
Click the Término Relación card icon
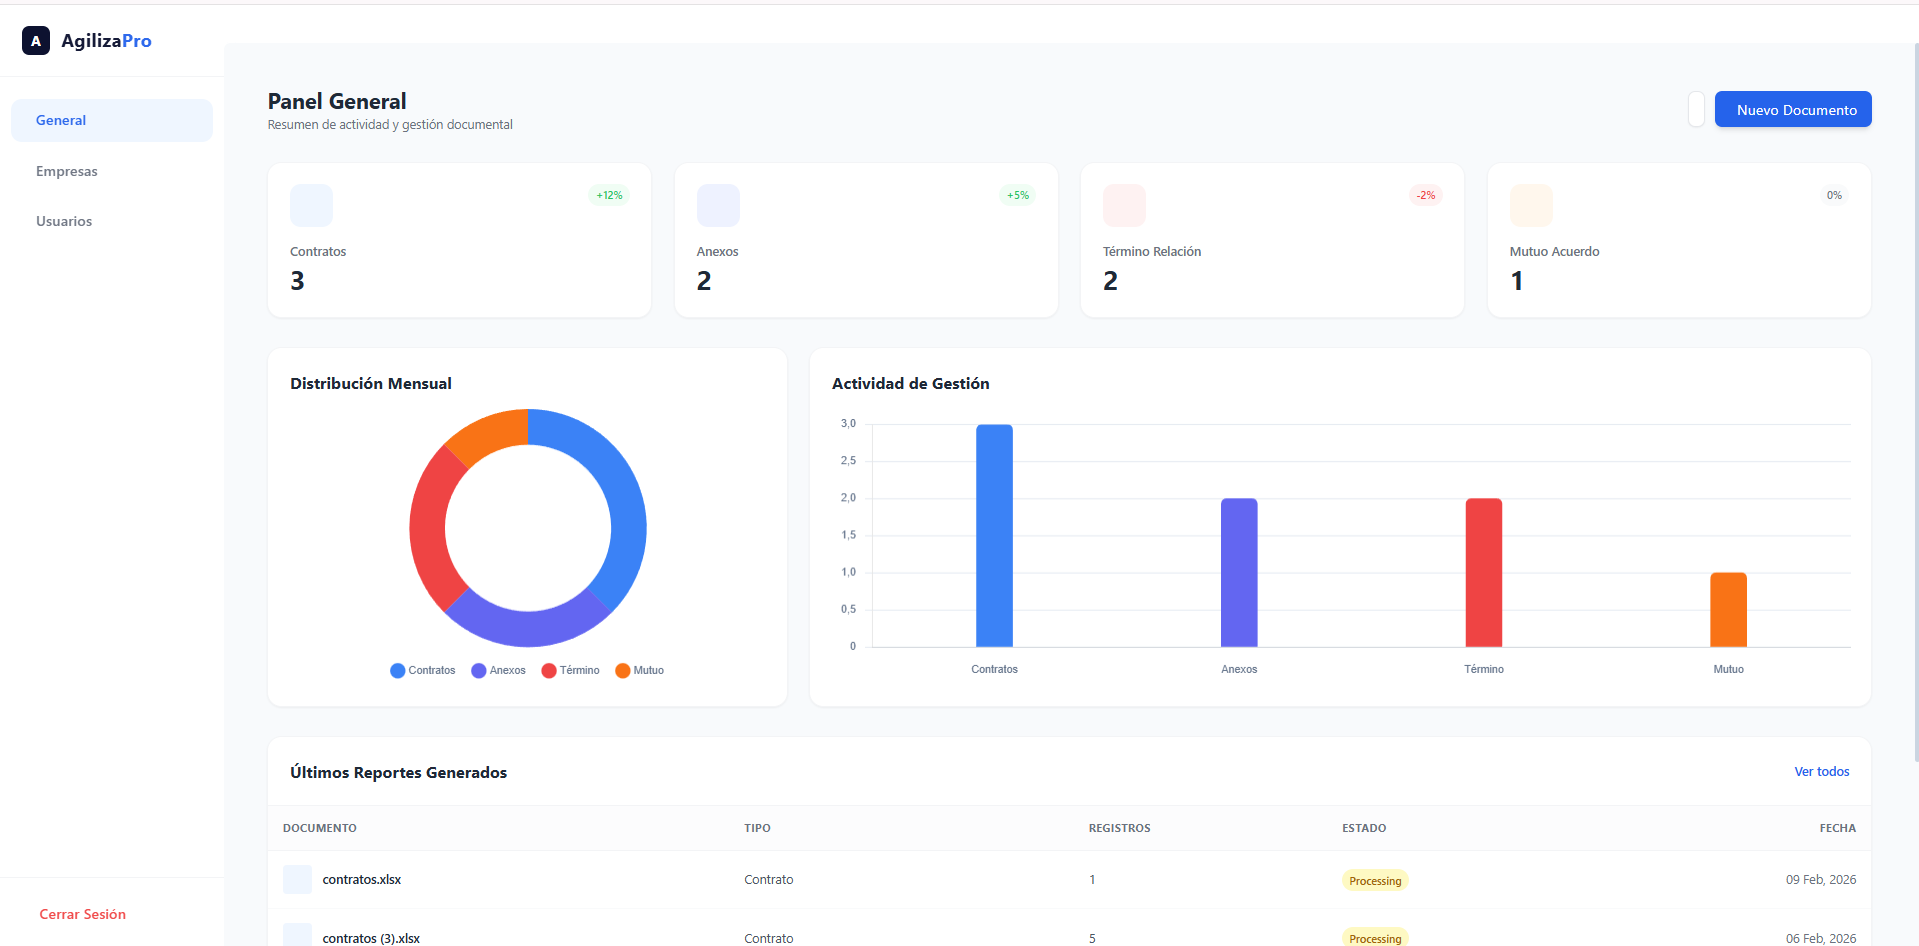pos(1124,205)
